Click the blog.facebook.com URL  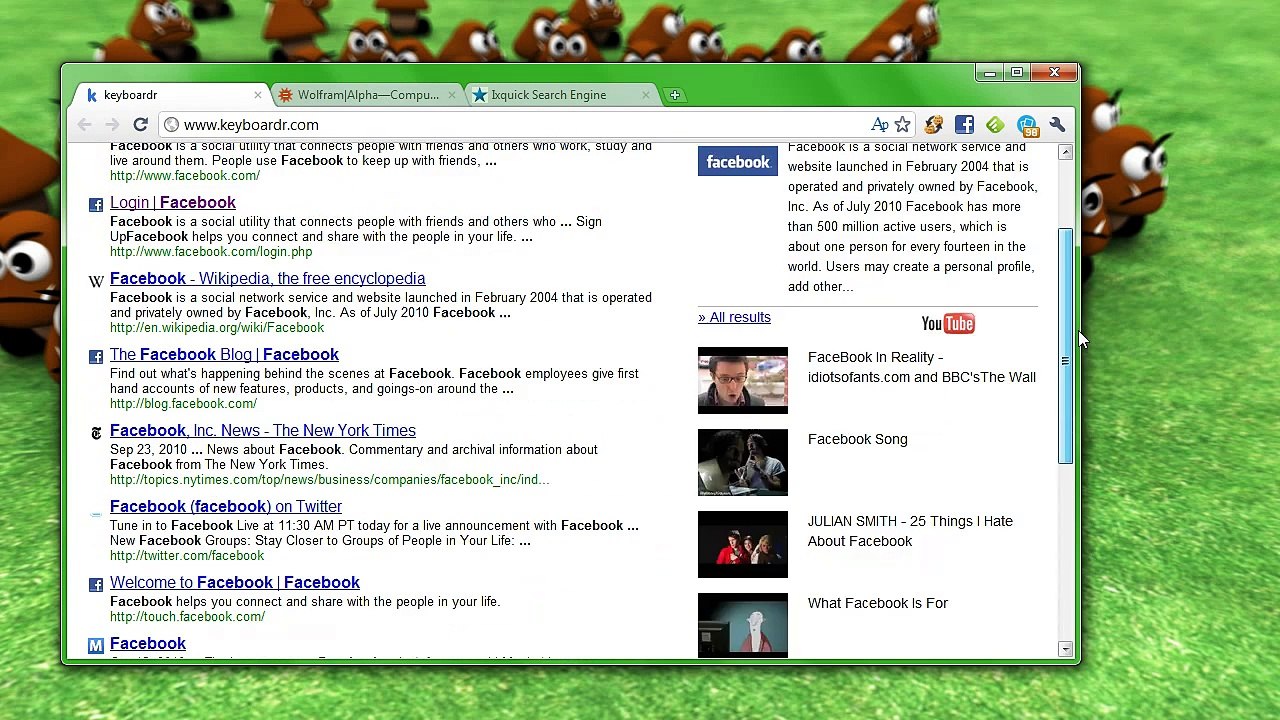click(183, 404)
